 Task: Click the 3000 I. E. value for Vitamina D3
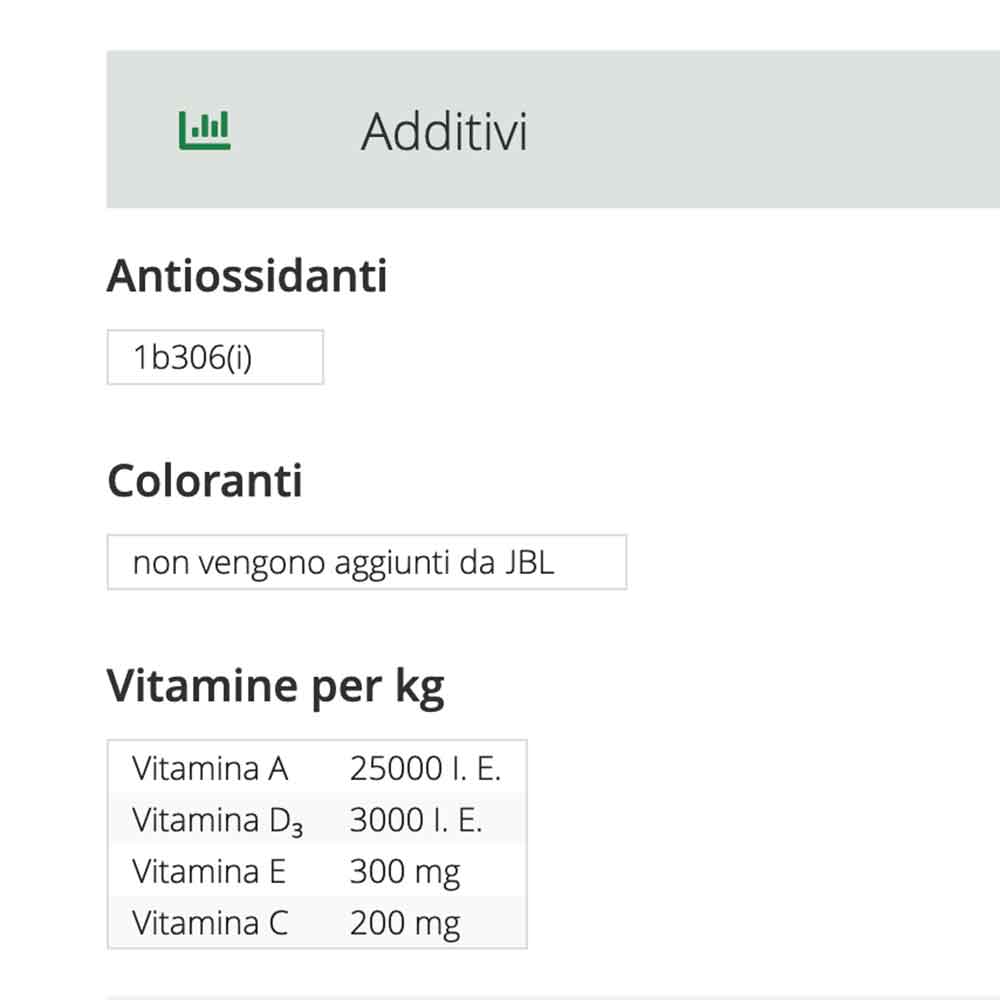pos(418,819)
